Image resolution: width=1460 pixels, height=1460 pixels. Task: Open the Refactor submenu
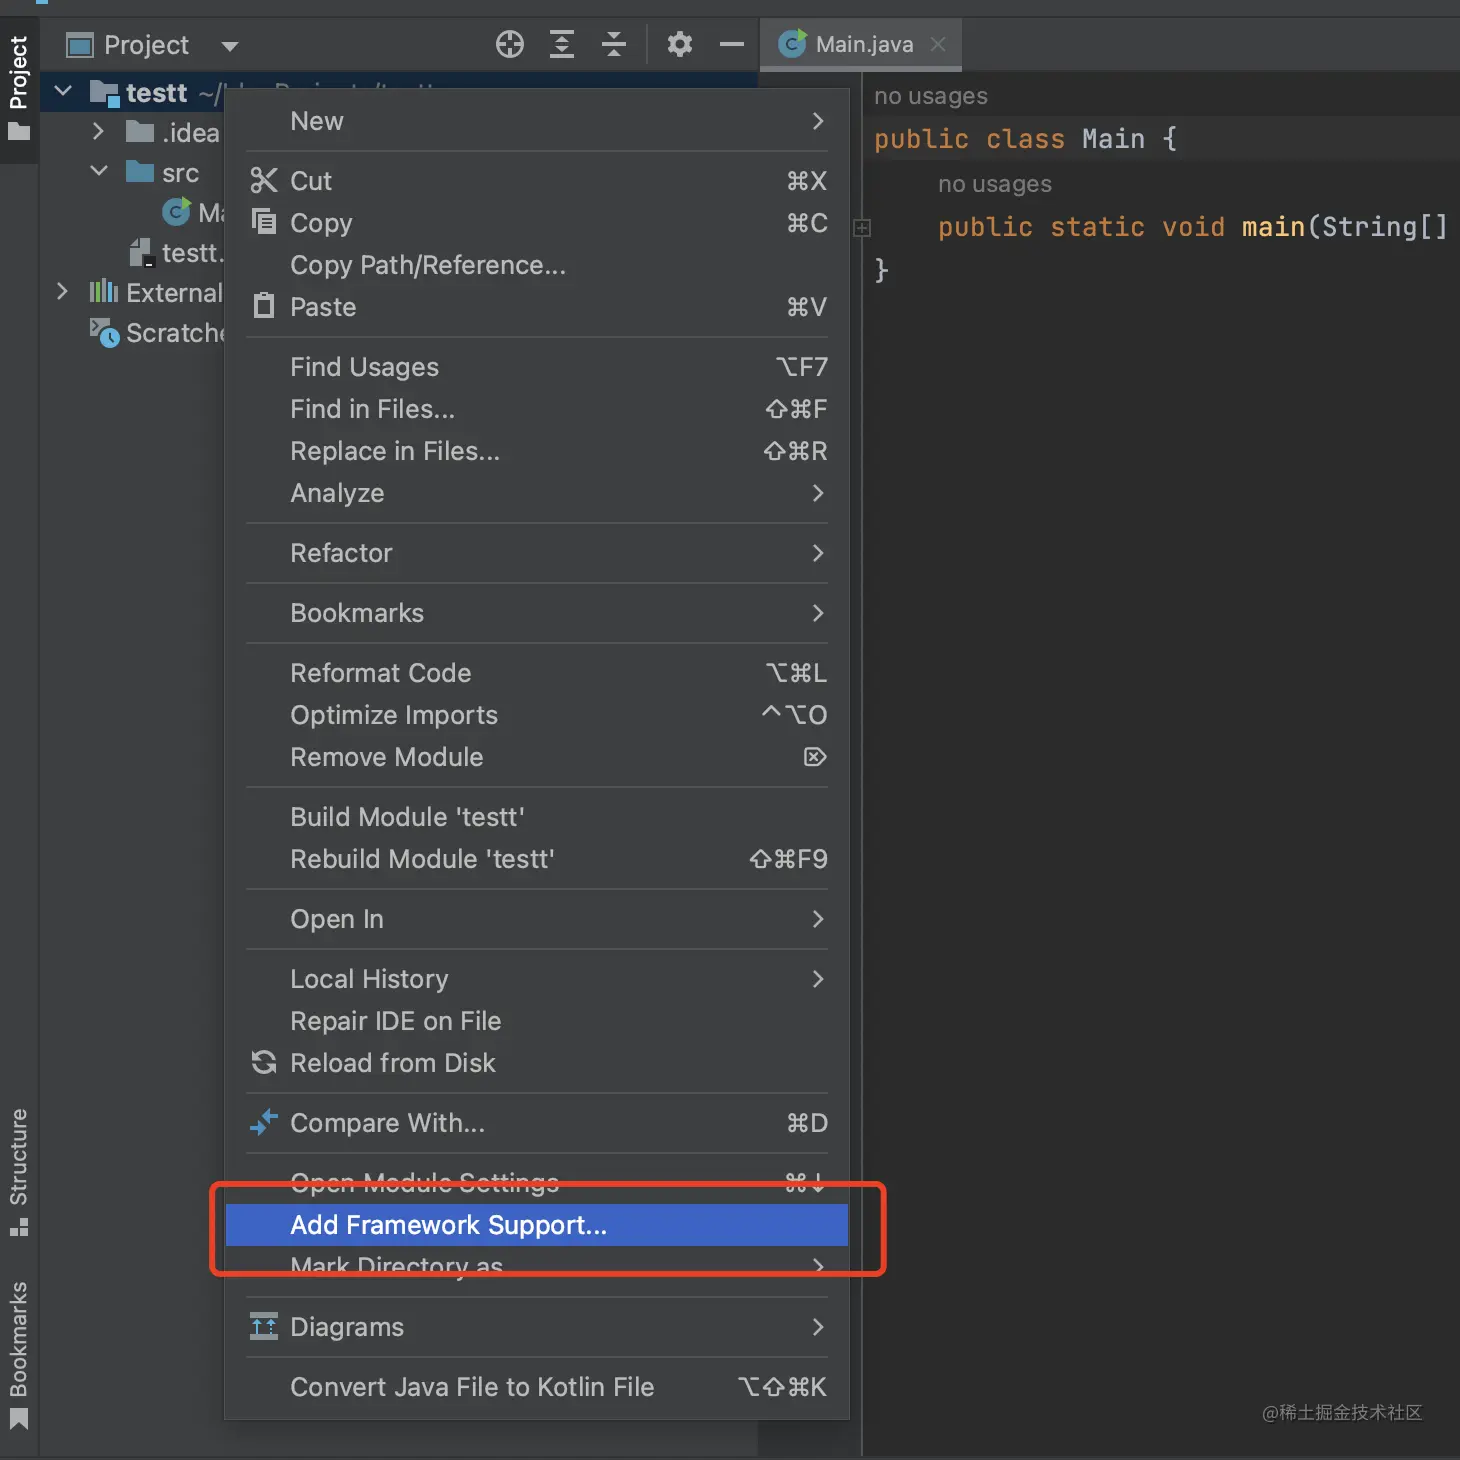coord(537,553)
